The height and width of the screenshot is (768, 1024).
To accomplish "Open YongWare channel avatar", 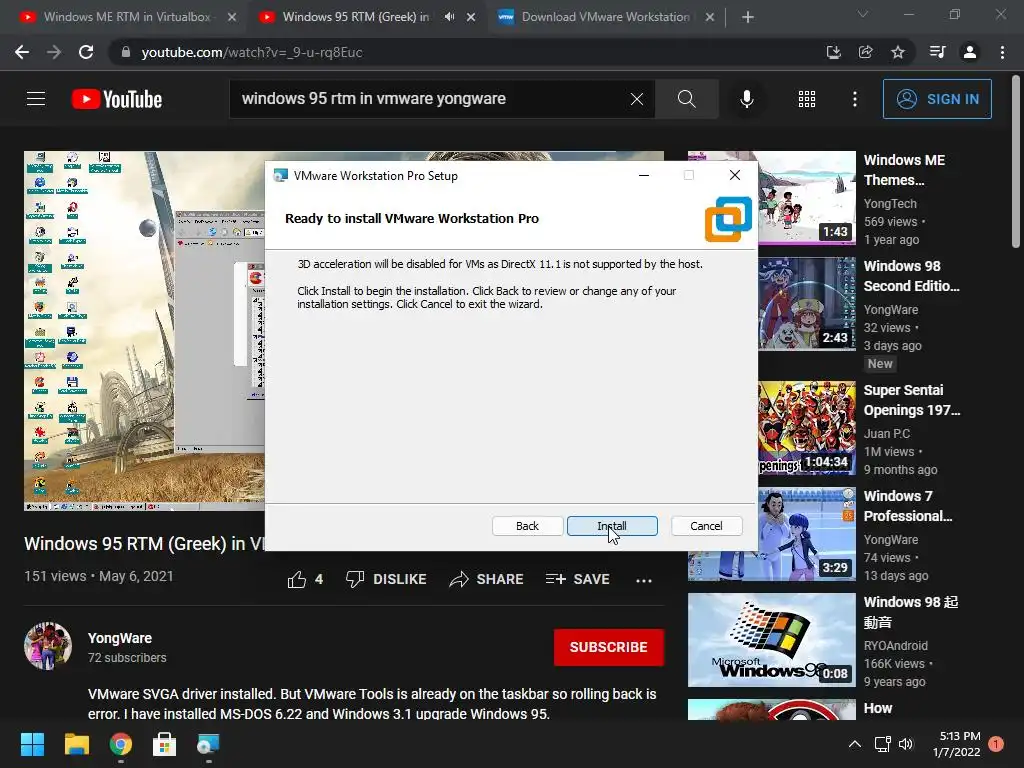I will (48, 646).
